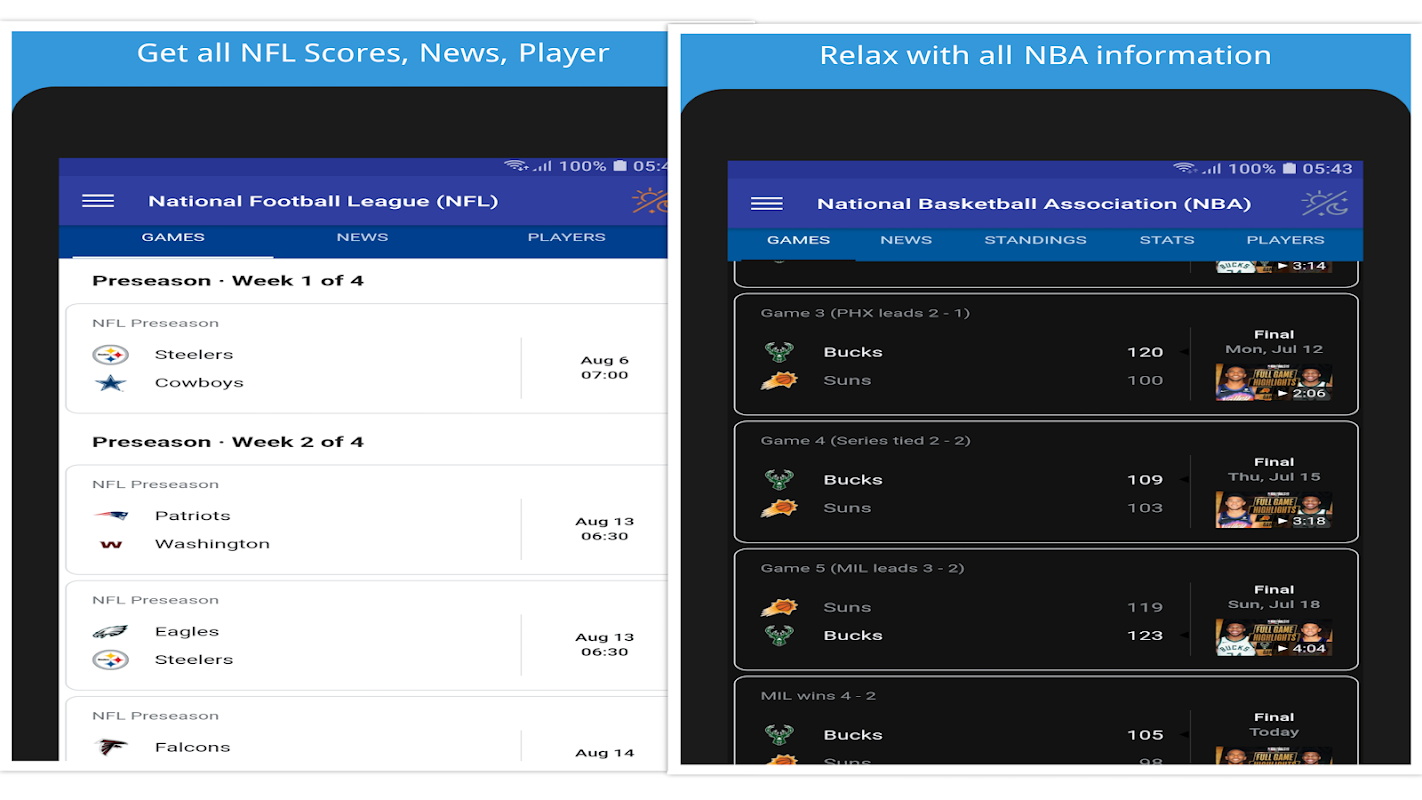Image resolution: width=1422 pixels, height=800 pixels.
Task: Click Suns score 100 in Game 3
Action: click(x=1145, y=380)
